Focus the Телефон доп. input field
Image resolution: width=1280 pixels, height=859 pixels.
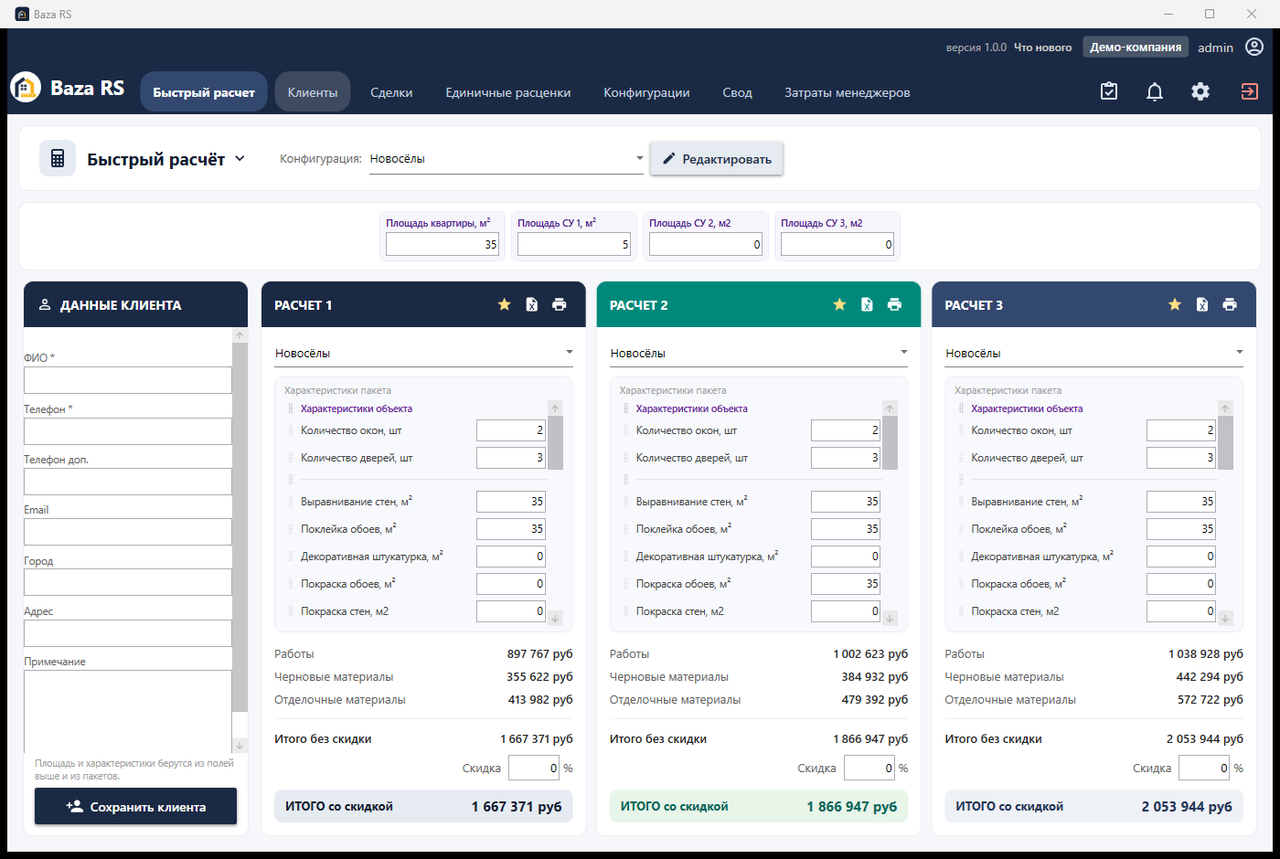[x=128, y=482]
